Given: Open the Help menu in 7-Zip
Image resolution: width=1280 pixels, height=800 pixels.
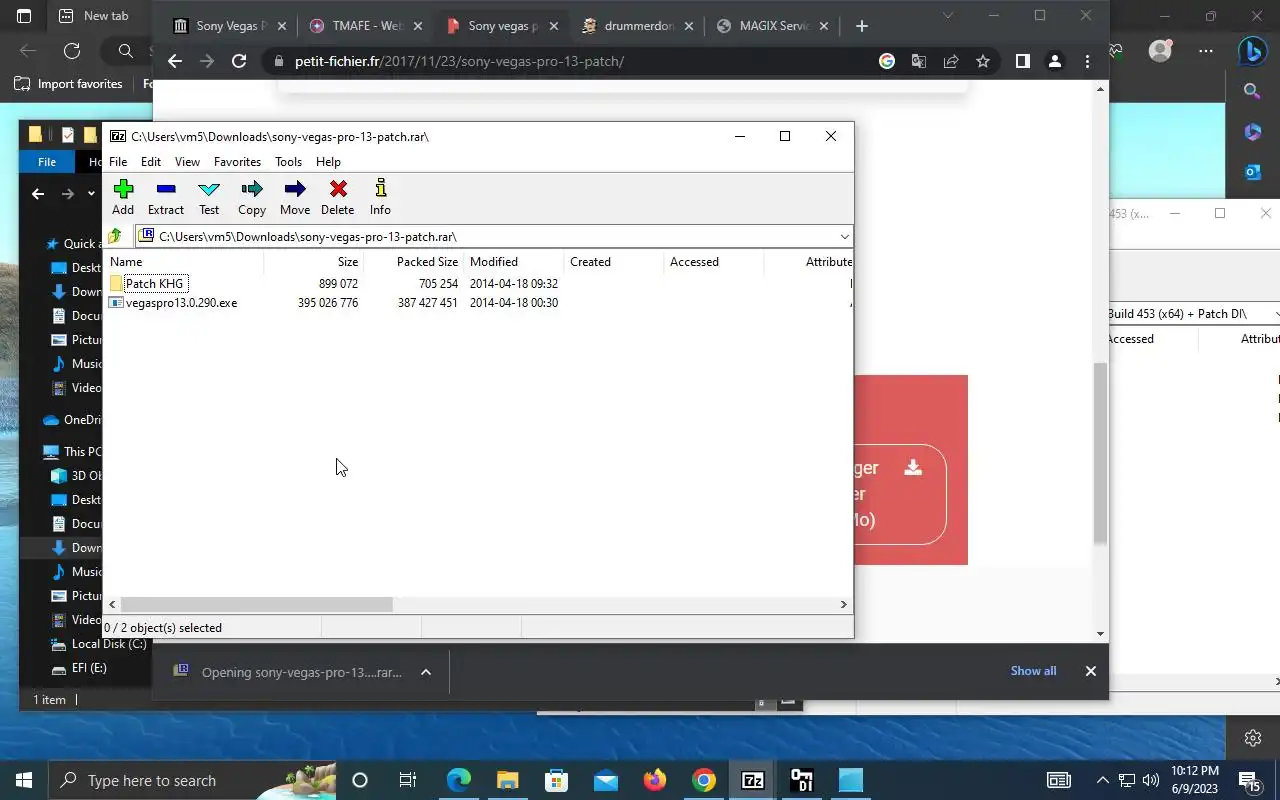Looking at the screenshot, I should [x=328, y=161].
